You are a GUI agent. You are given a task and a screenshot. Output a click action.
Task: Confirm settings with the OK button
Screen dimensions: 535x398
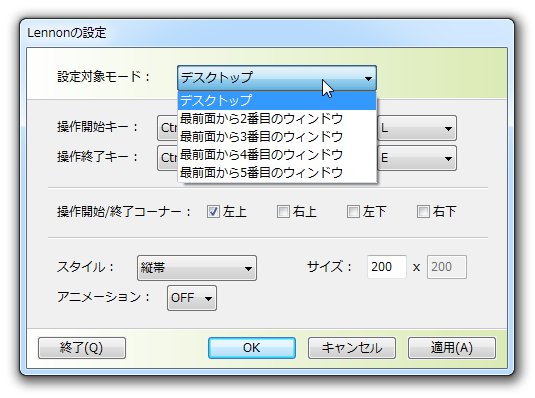[252, 348]
